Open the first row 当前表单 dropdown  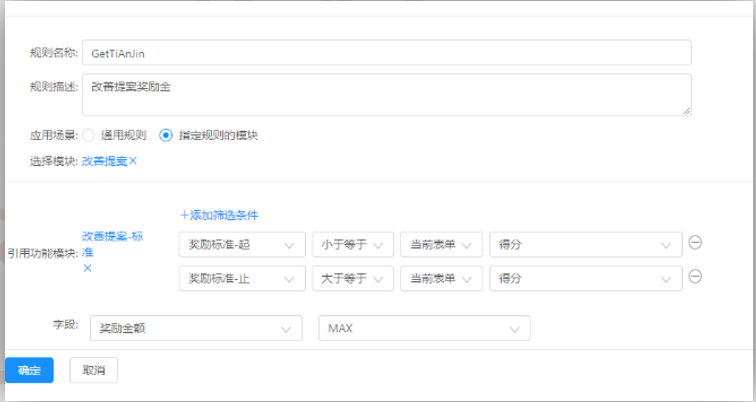[440, 245]
